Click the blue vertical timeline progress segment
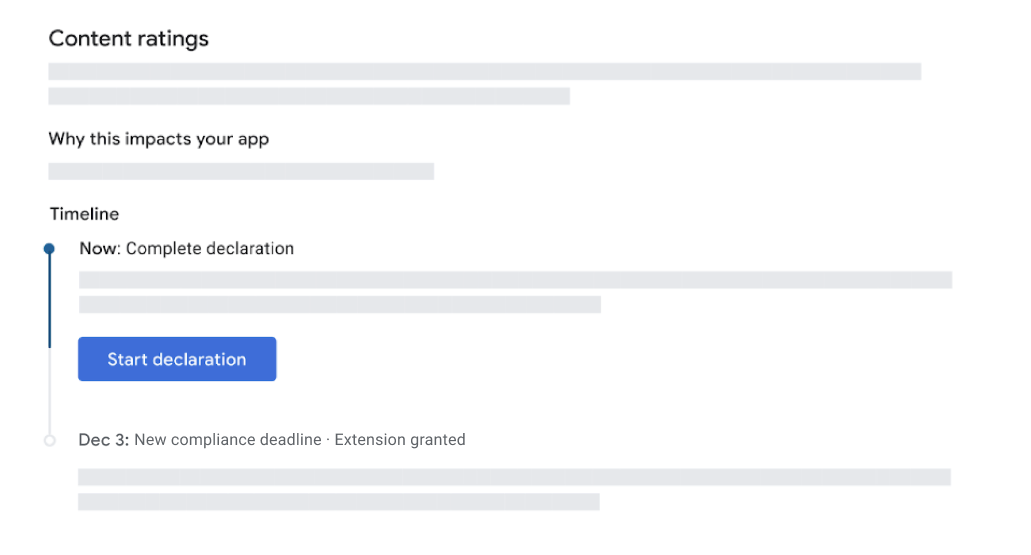The height and width of the screenshot is (555, 1031). [x=49, y=301]
